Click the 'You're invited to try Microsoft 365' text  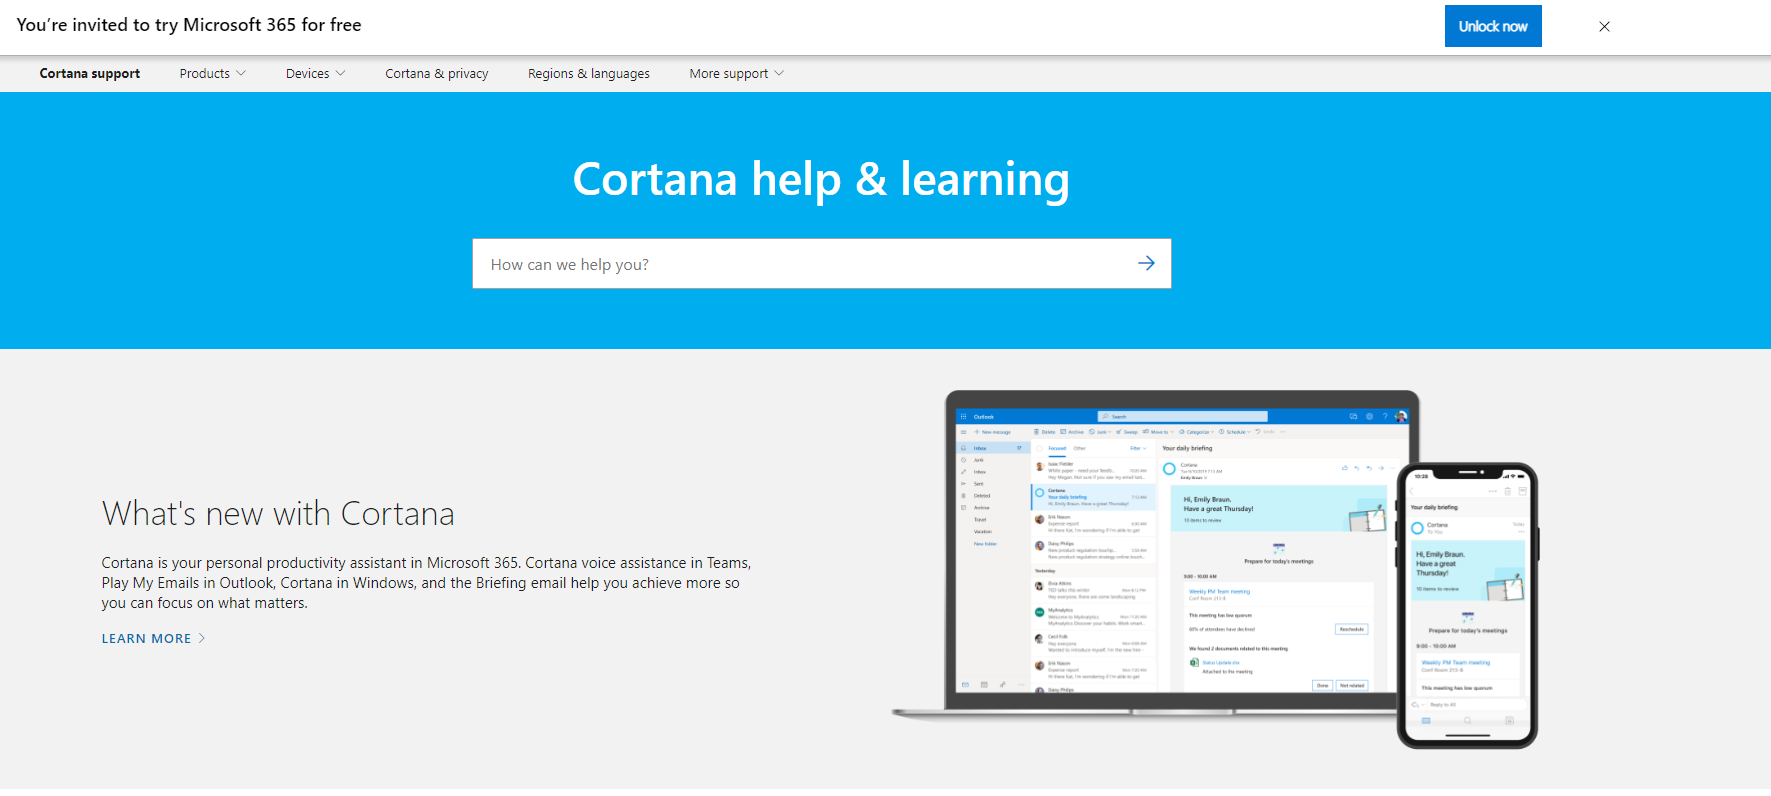pos(189,25)
